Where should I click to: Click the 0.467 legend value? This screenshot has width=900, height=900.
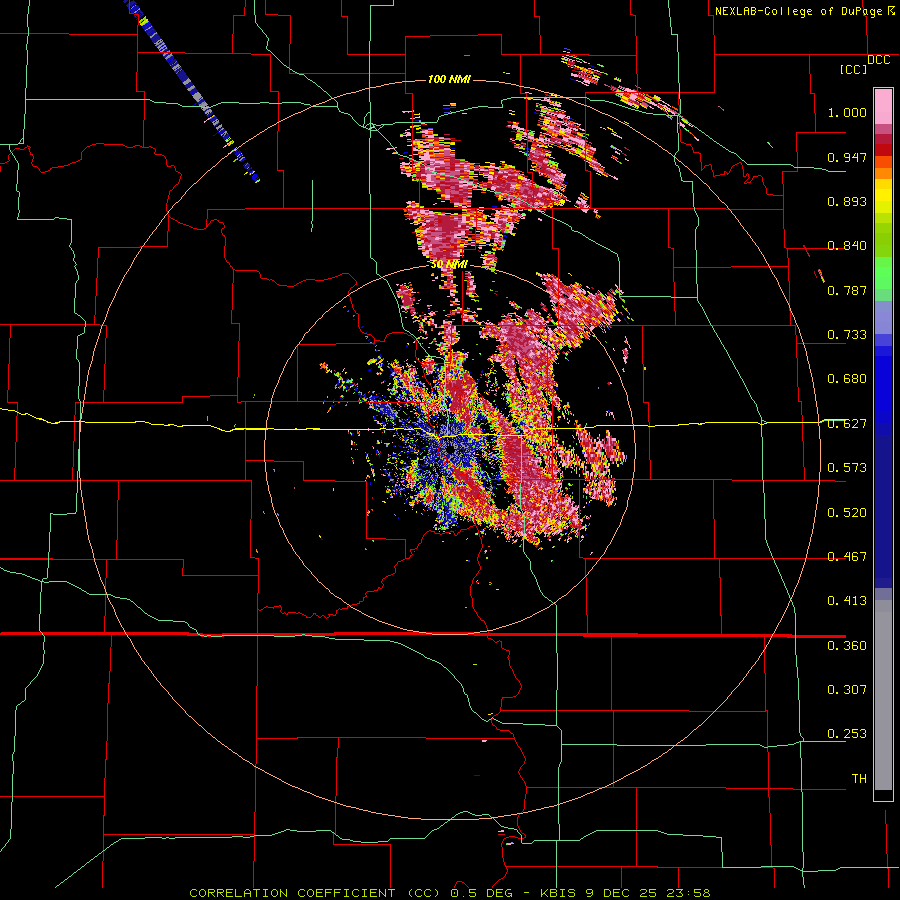coord(847,557)
